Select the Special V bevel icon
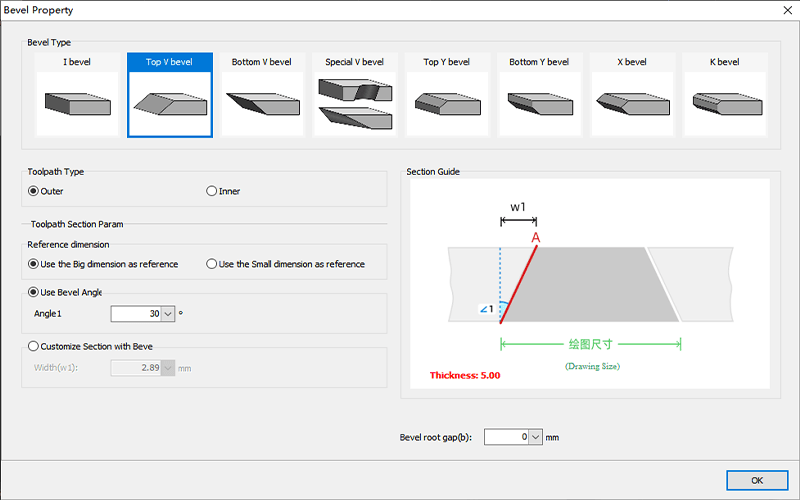Viewport: 800px width, 500px height. pyautogui.click(x=354, y=101)
